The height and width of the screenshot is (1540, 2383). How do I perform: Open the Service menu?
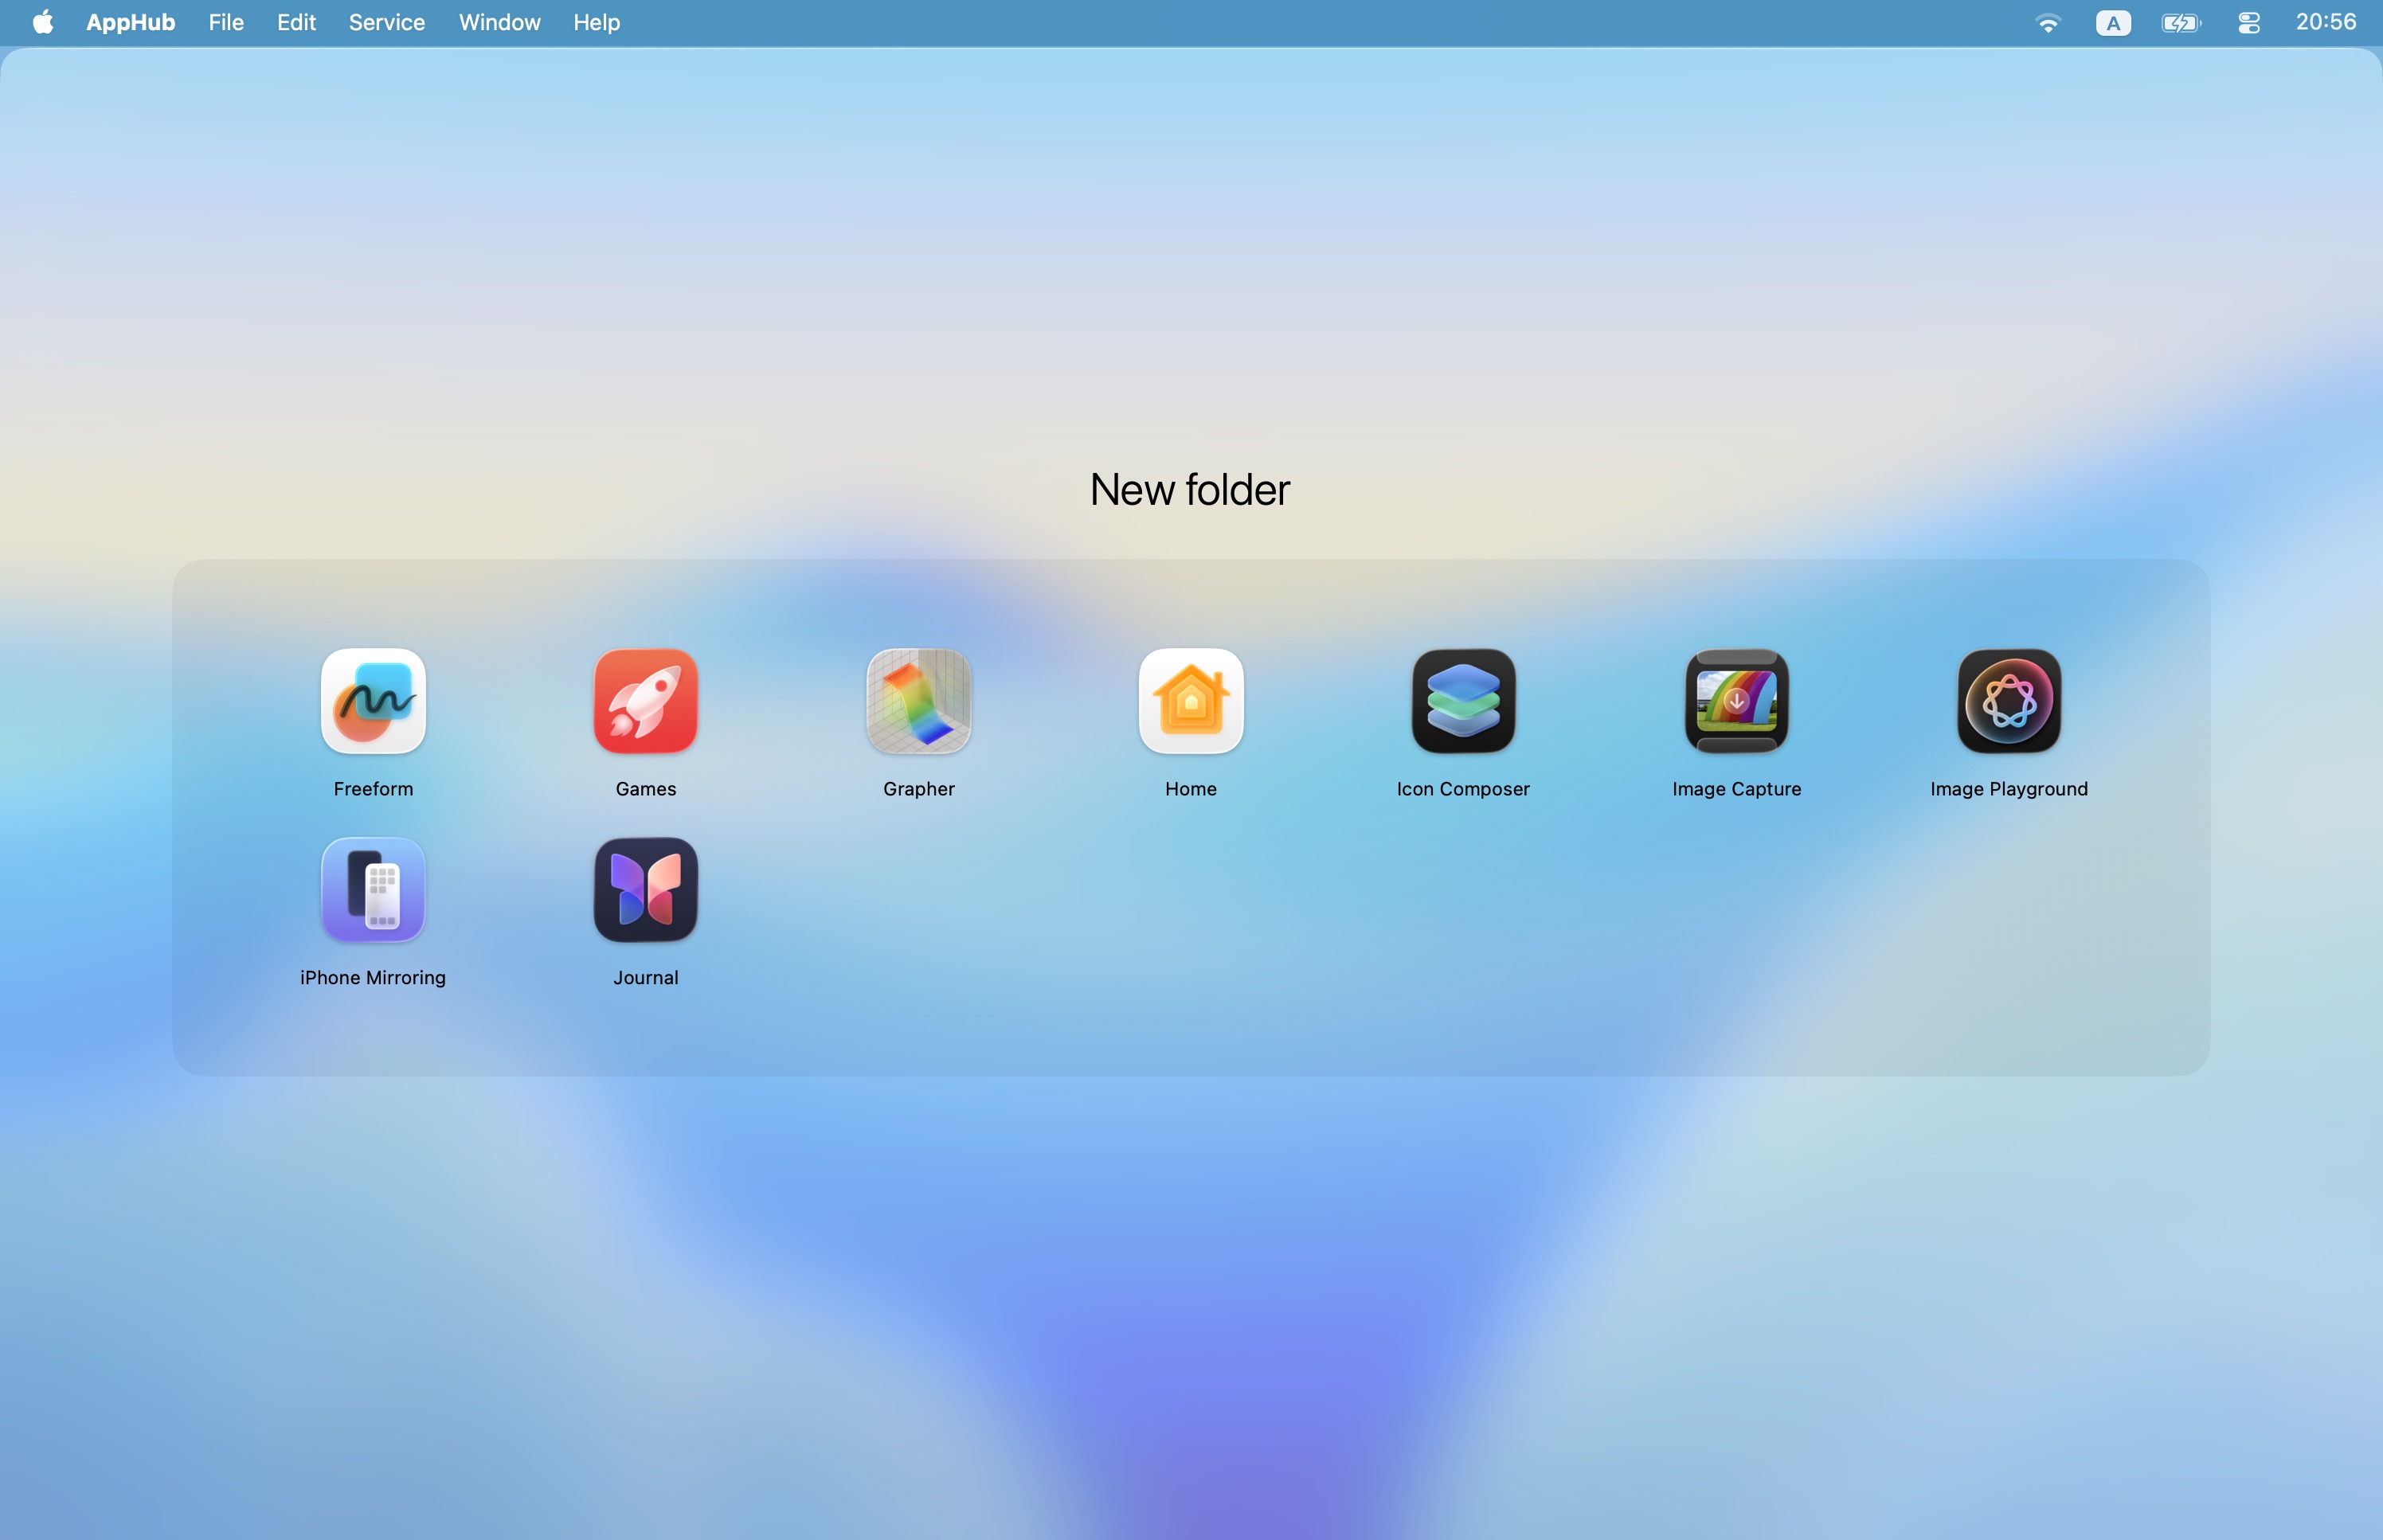click(386, 22)
